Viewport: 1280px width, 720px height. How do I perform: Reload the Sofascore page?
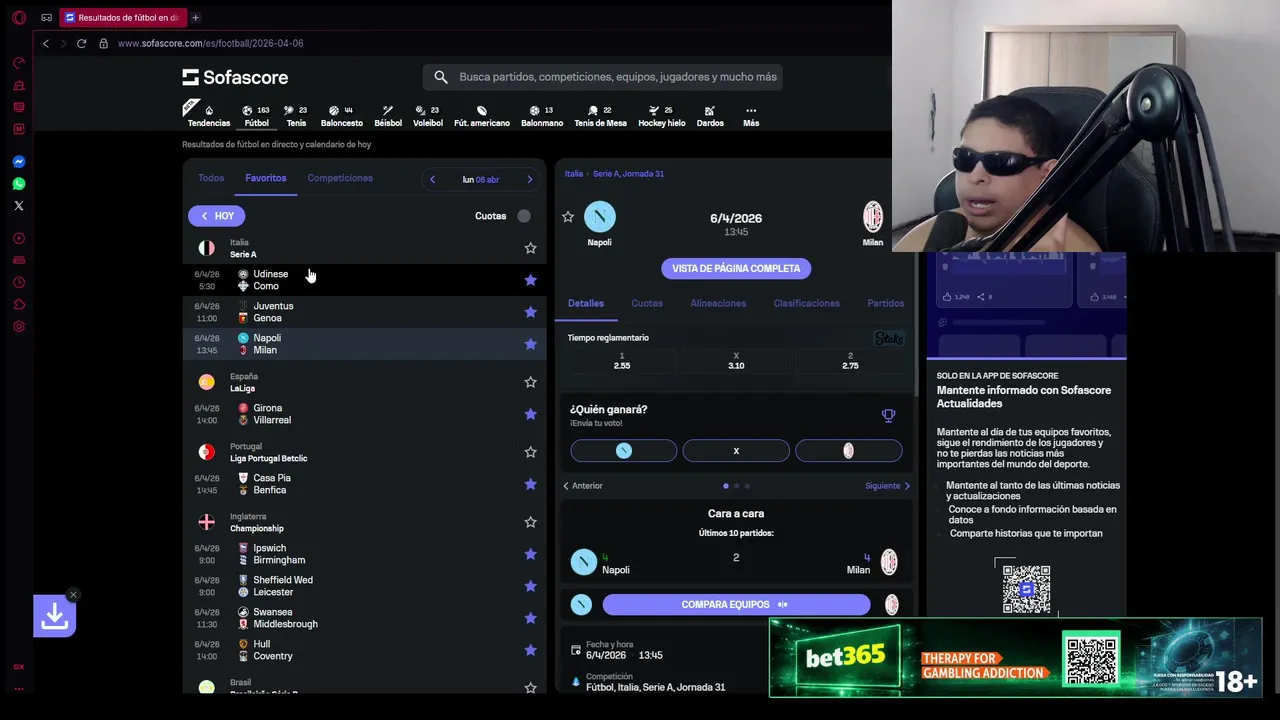(x=81, y=43)
